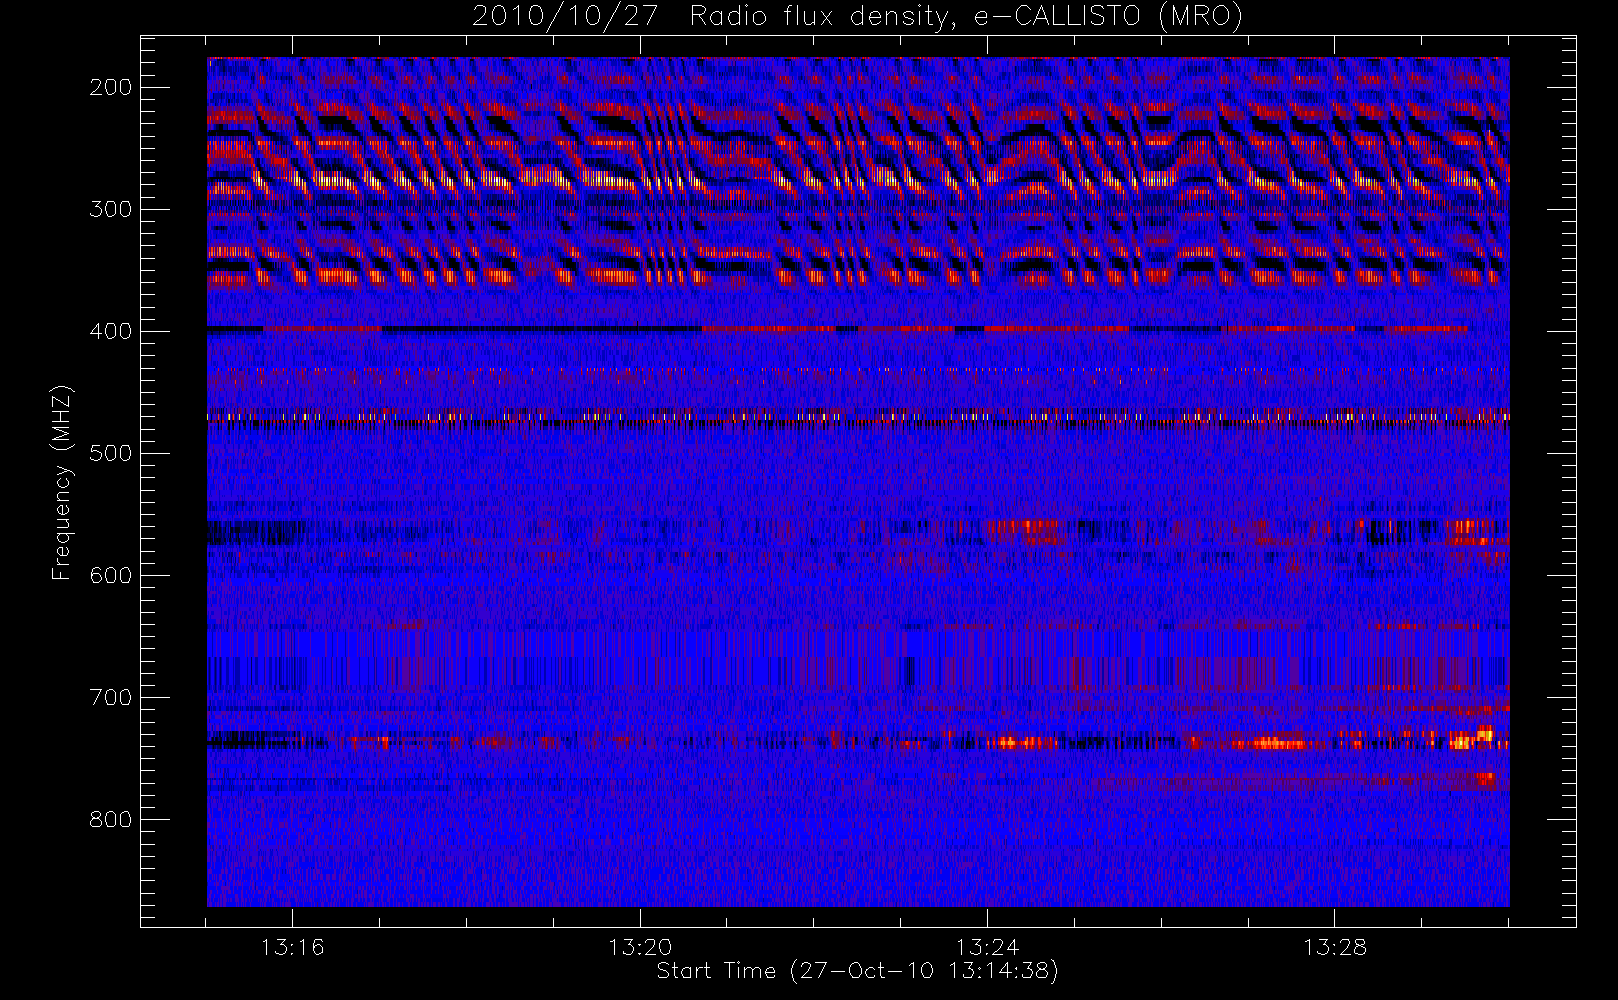Screen dimensions: 1618x1000
Task: Click the 13:24 time tick label
Action: pyautogui.click(x=987, y=947)
